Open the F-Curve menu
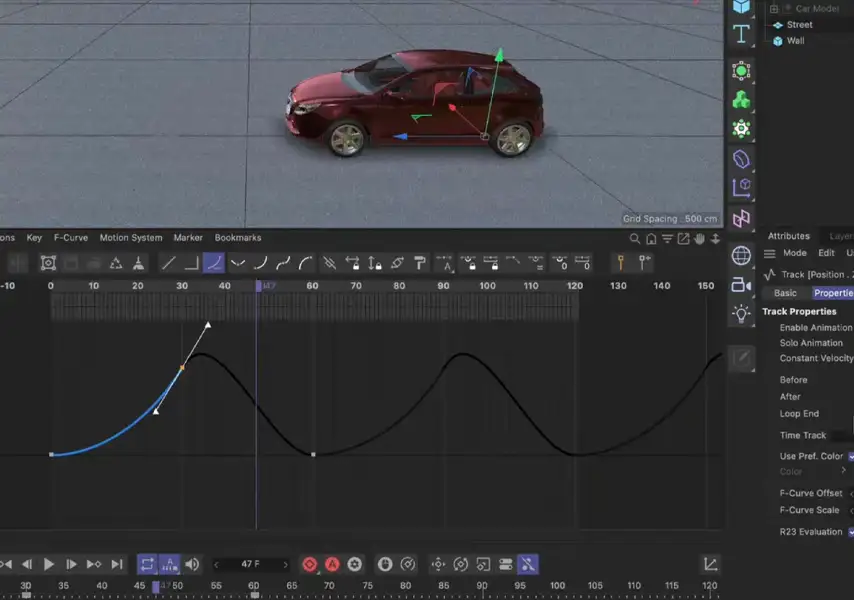The width and height of the screenshot is (854, 600). 69,237
